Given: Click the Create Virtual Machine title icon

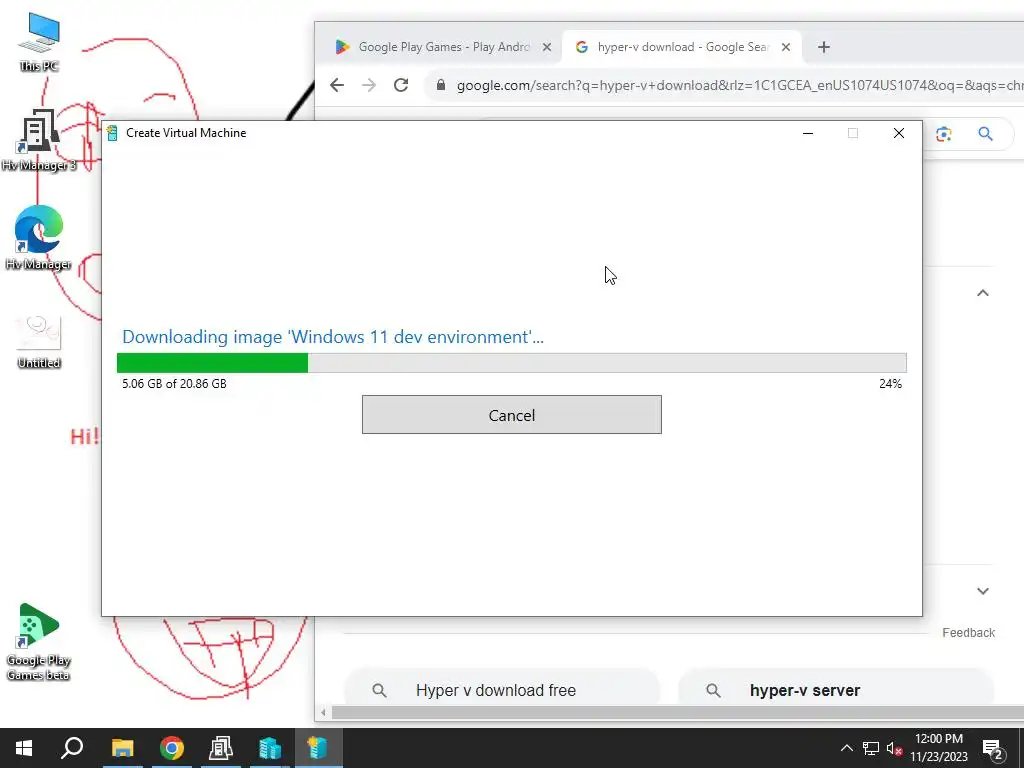Looking at the screenshot, I should click(112, 133).
